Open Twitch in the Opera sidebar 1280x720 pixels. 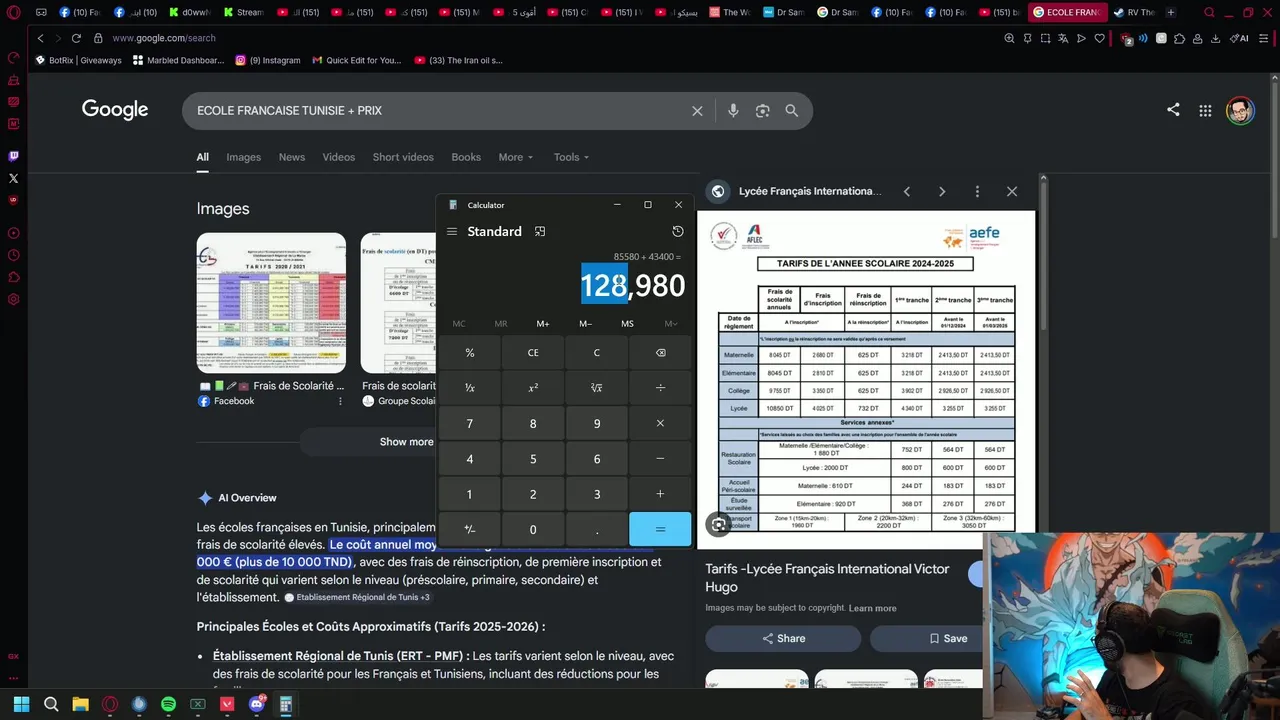[13, 156]
